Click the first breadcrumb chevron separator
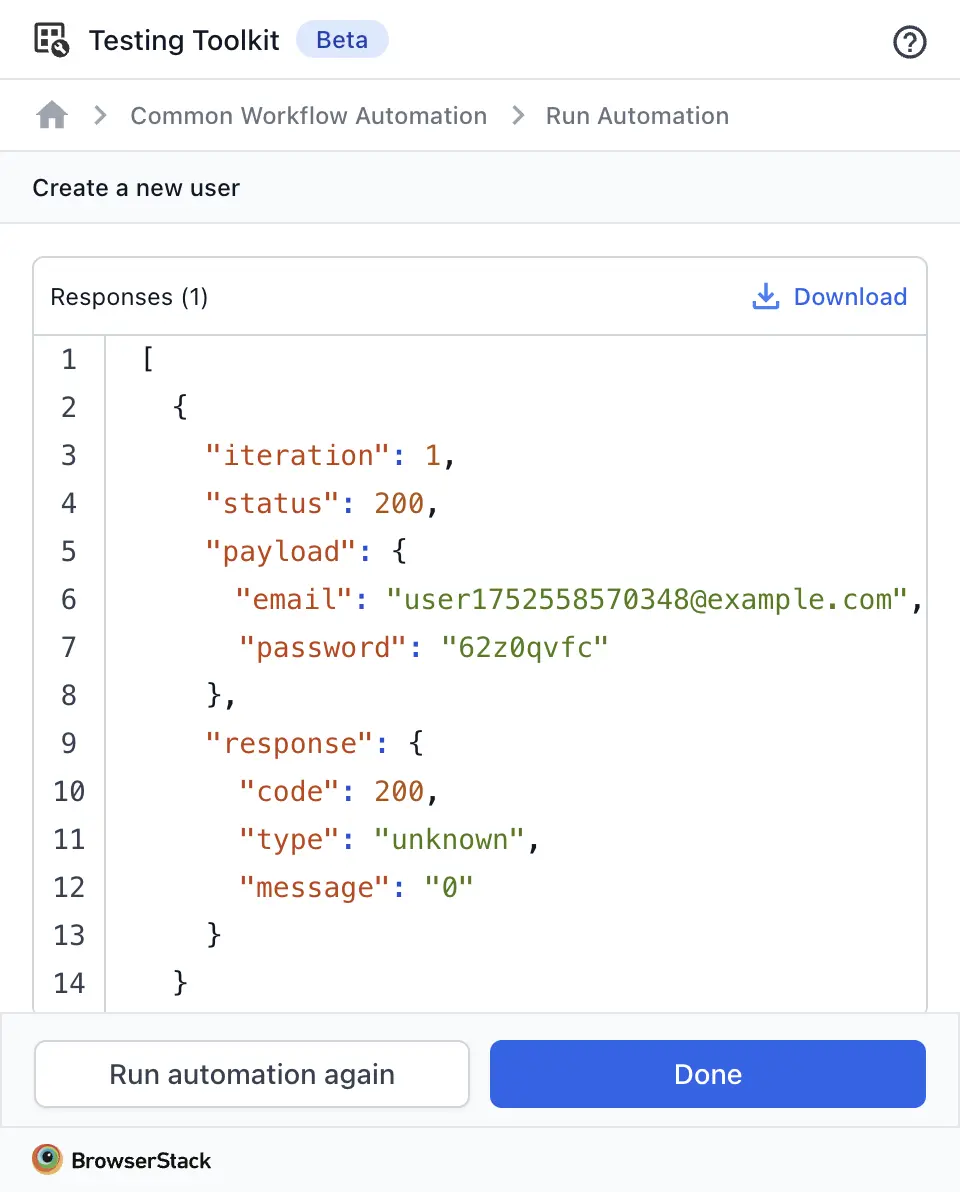960x1192 pixels. (100, 116)
